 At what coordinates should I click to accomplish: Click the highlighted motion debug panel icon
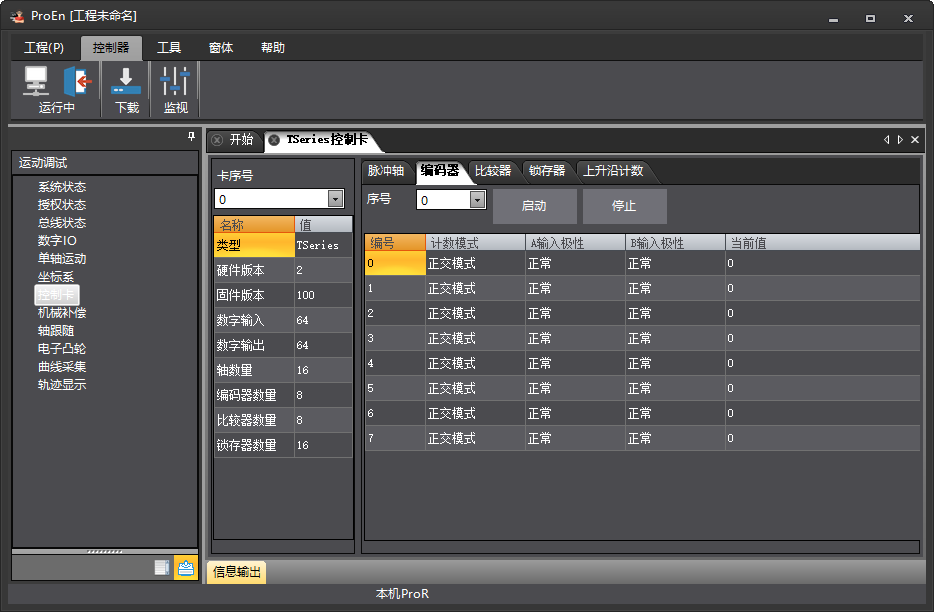(x=186, y=567)
